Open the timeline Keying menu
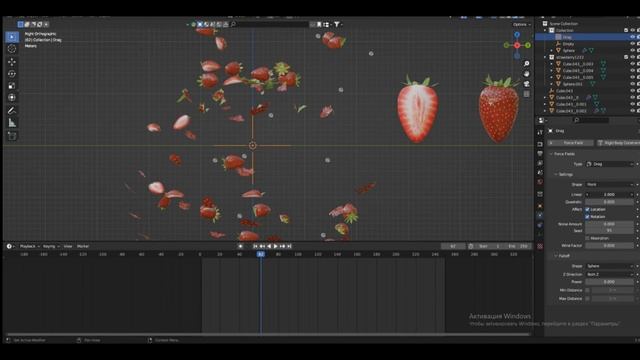640x360 pixels. (51, 247)
